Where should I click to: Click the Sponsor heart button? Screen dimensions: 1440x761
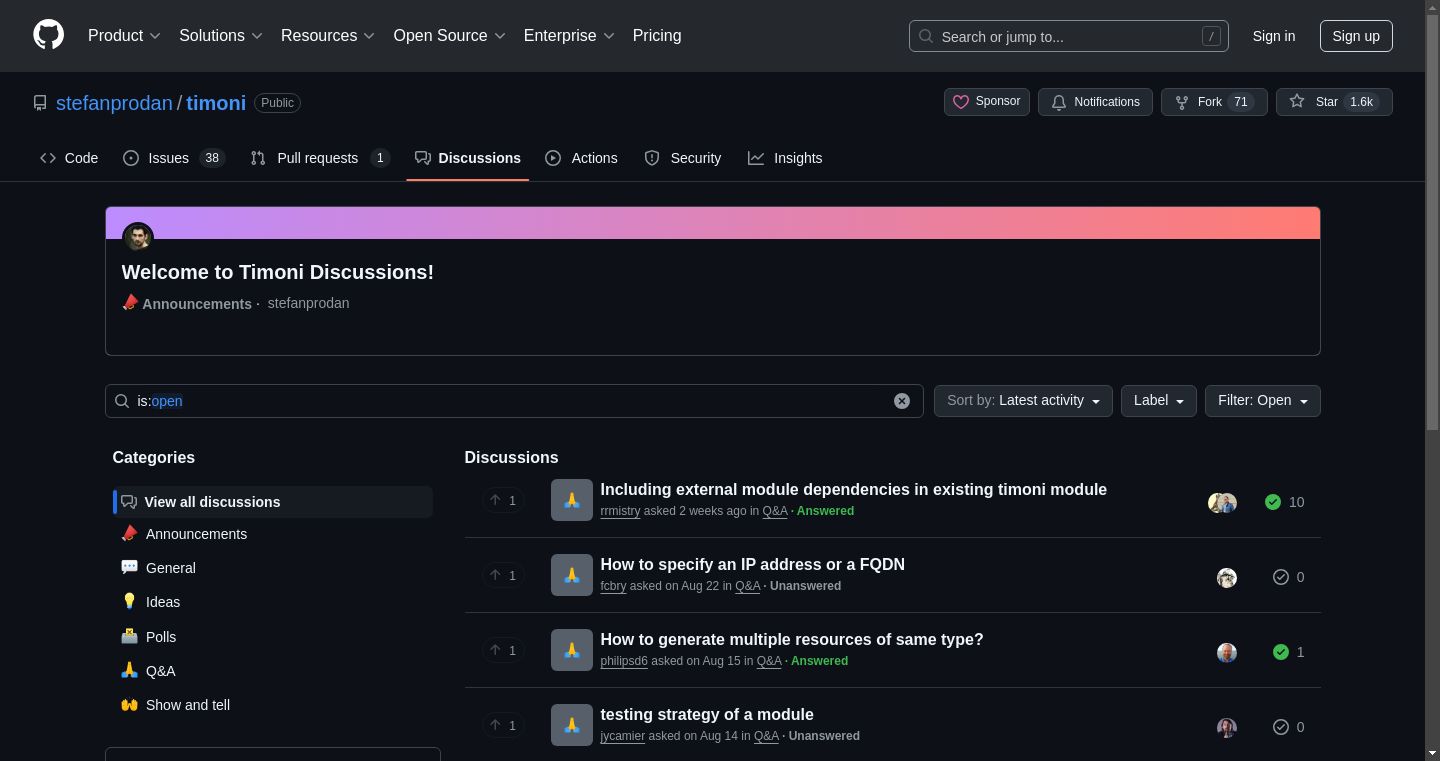[986, 102]
